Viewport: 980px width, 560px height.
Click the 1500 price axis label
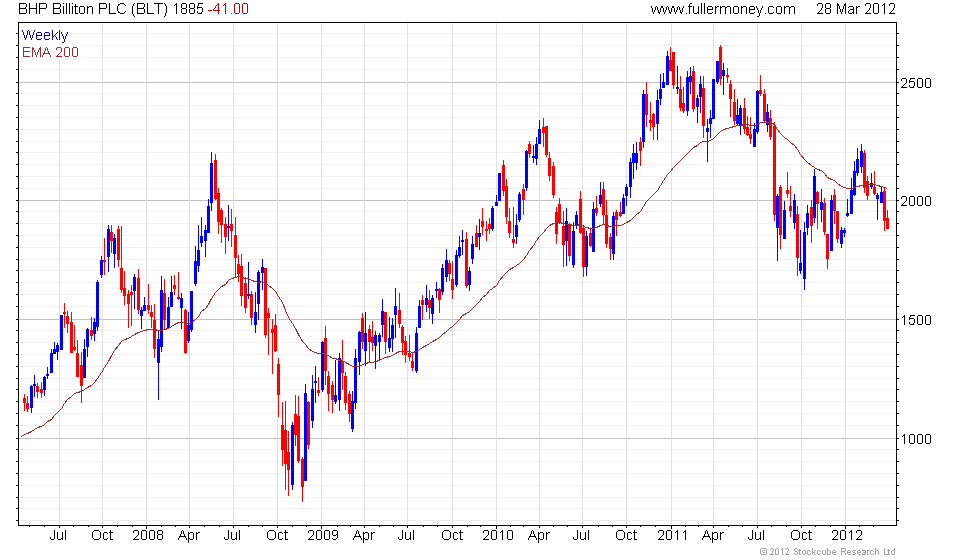916,320
